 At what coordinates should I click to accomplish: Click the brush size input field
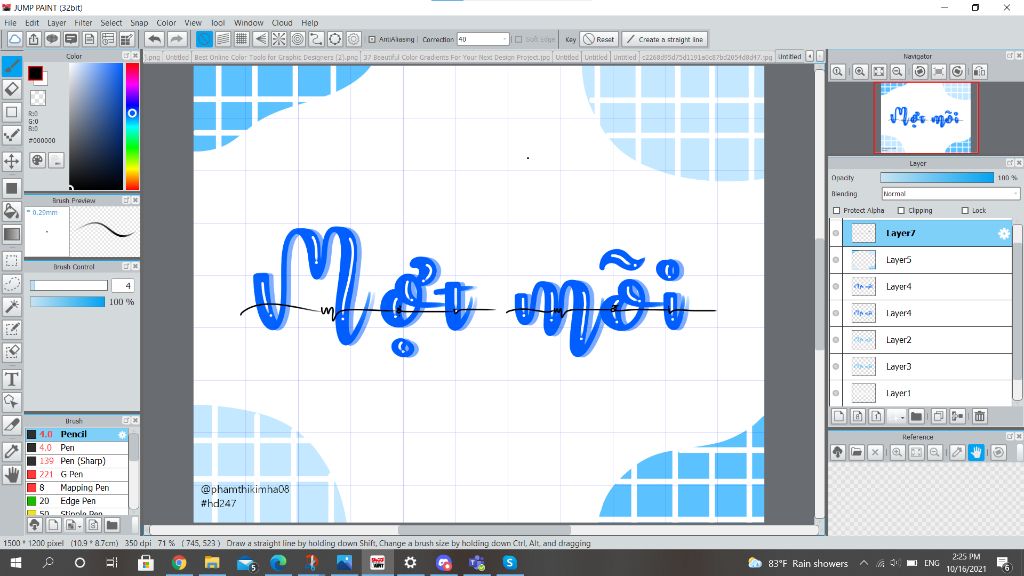click(x=123, y=285)
